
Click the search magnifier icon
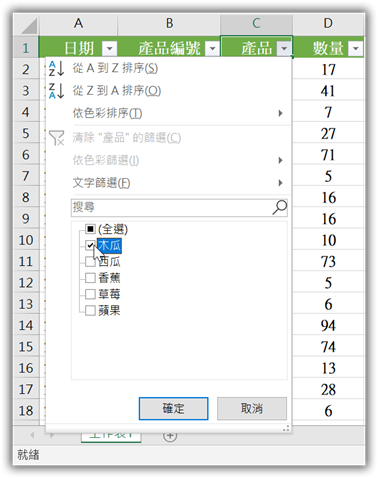280,207
